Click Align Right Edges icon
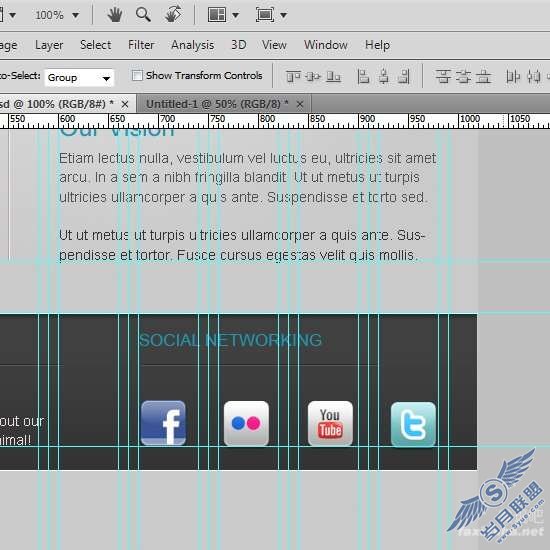The image size is (550, 550). 404,76
